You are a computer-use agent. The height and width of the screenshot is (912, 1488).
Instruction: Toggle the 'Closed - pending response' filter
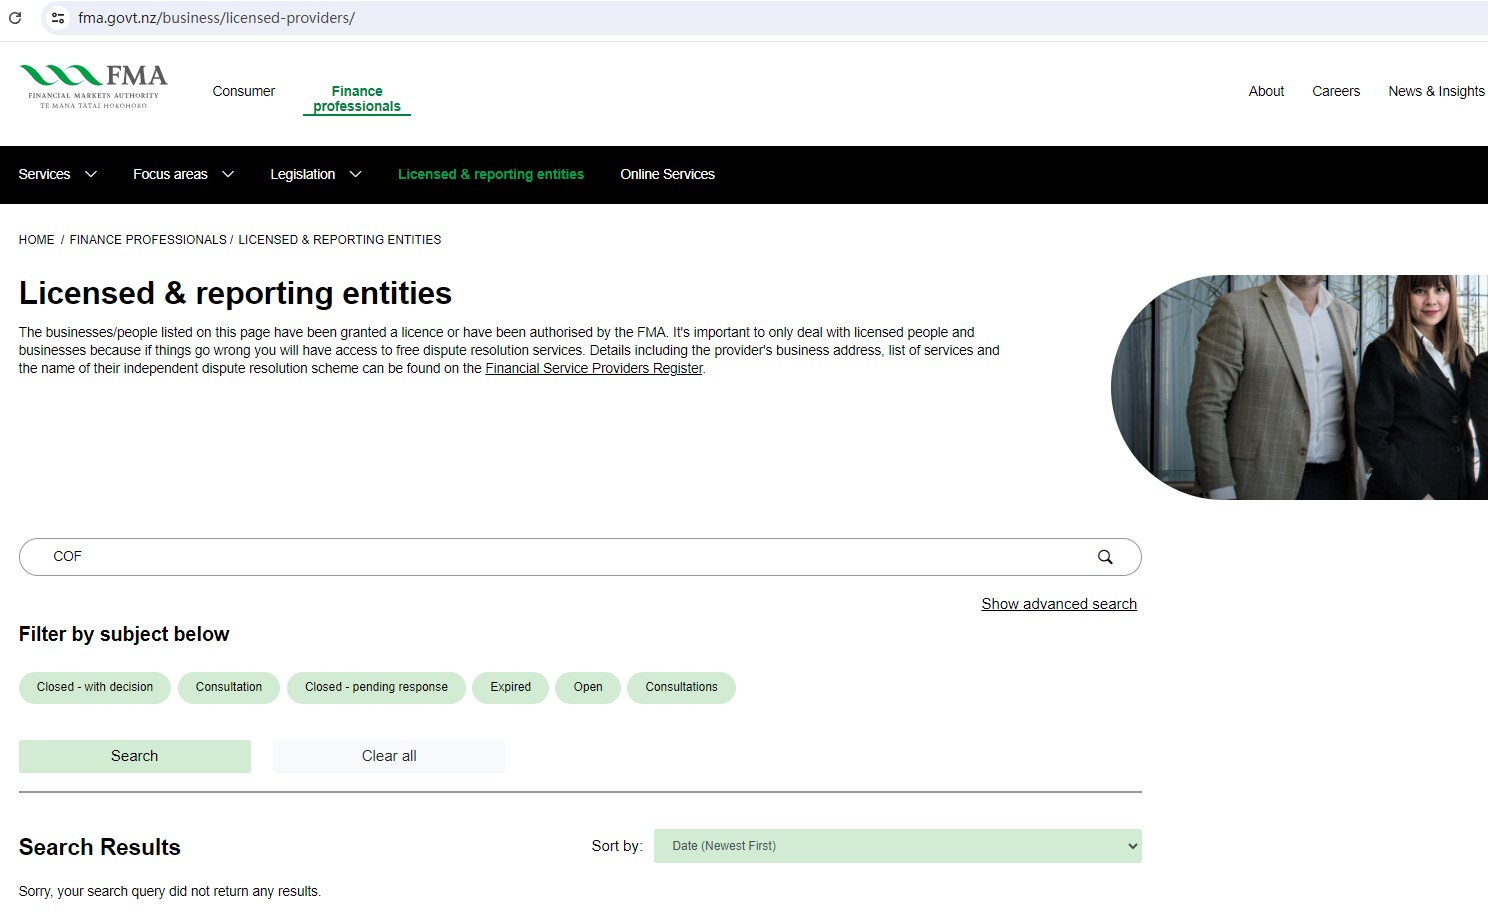point(376,687)
